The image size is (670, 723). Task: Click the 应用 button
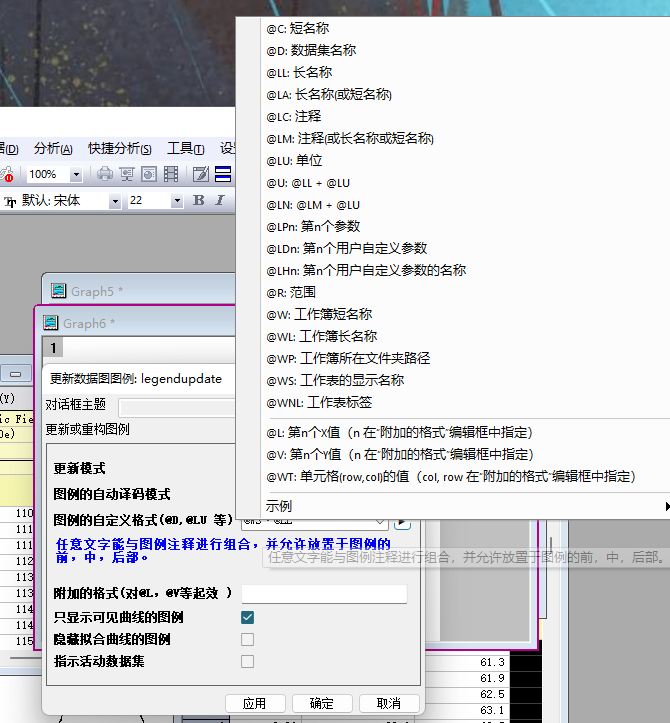[x=255, y=703]
